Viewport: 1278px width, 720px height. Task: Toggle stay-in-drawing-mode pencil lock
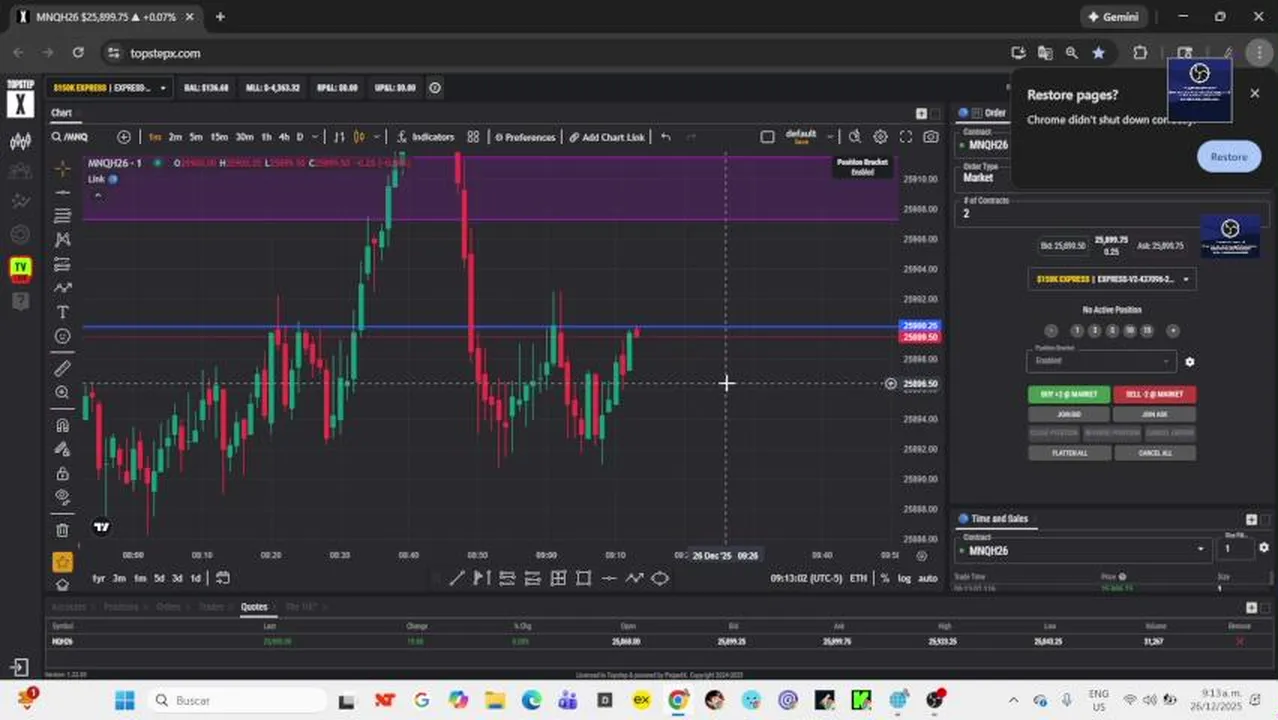coord(62,449)
